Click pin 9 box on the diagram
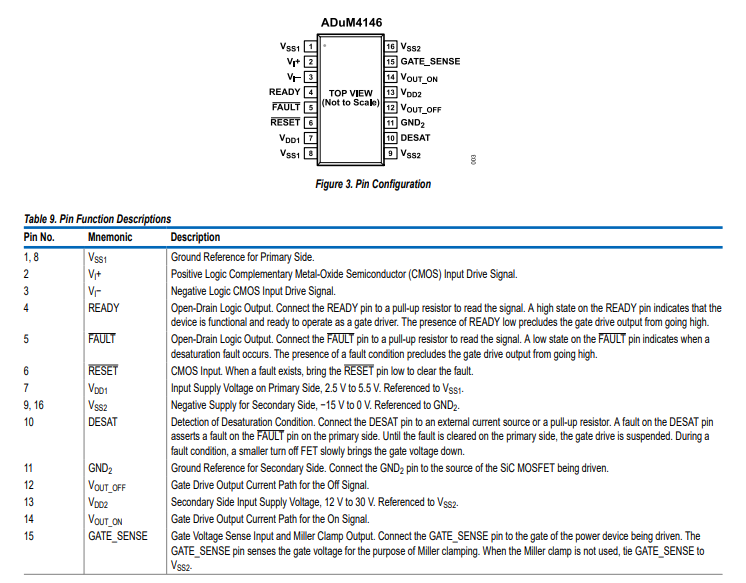This screenshot has width=746, height=583. (x=391, y=153)
